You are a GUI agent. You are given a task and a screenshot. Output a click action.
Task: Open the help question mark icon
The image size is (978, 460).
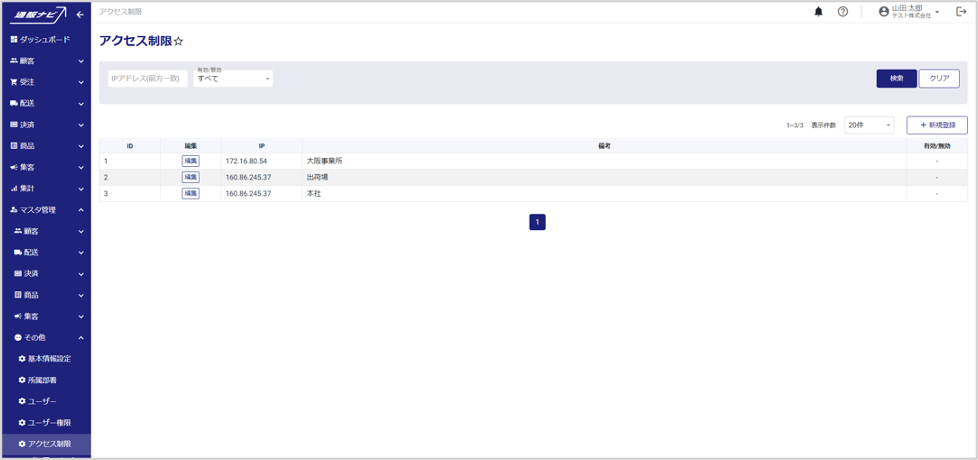click(843, 12)
